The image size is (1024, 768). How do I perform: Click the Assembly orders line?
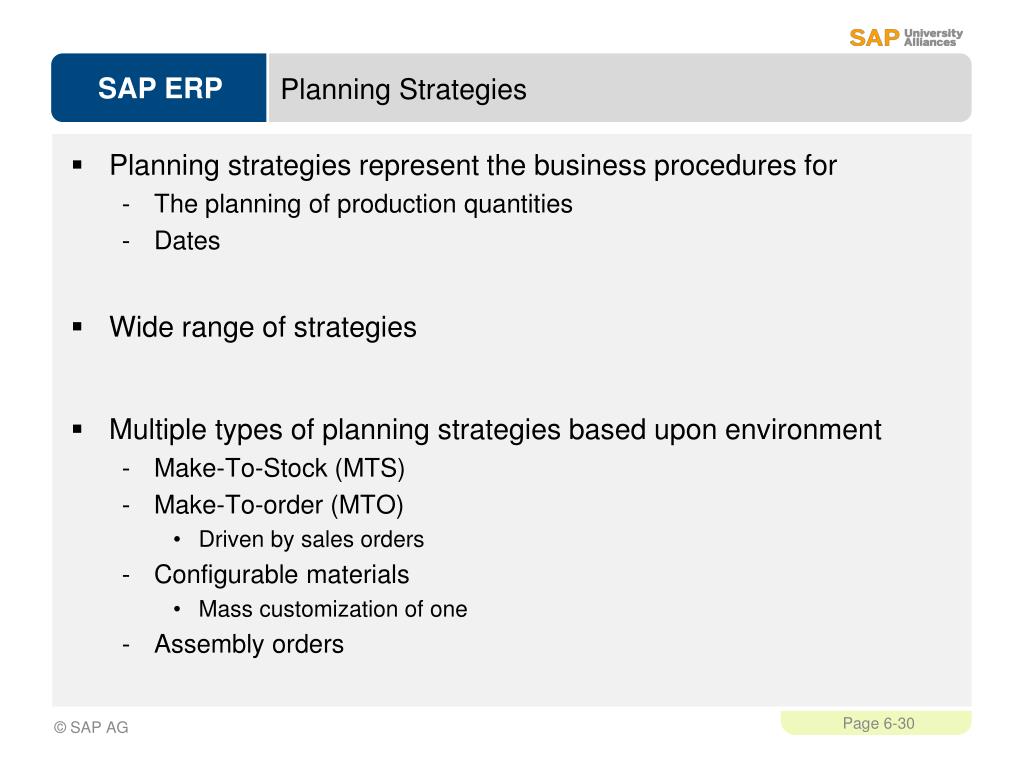tap(249, 645)
